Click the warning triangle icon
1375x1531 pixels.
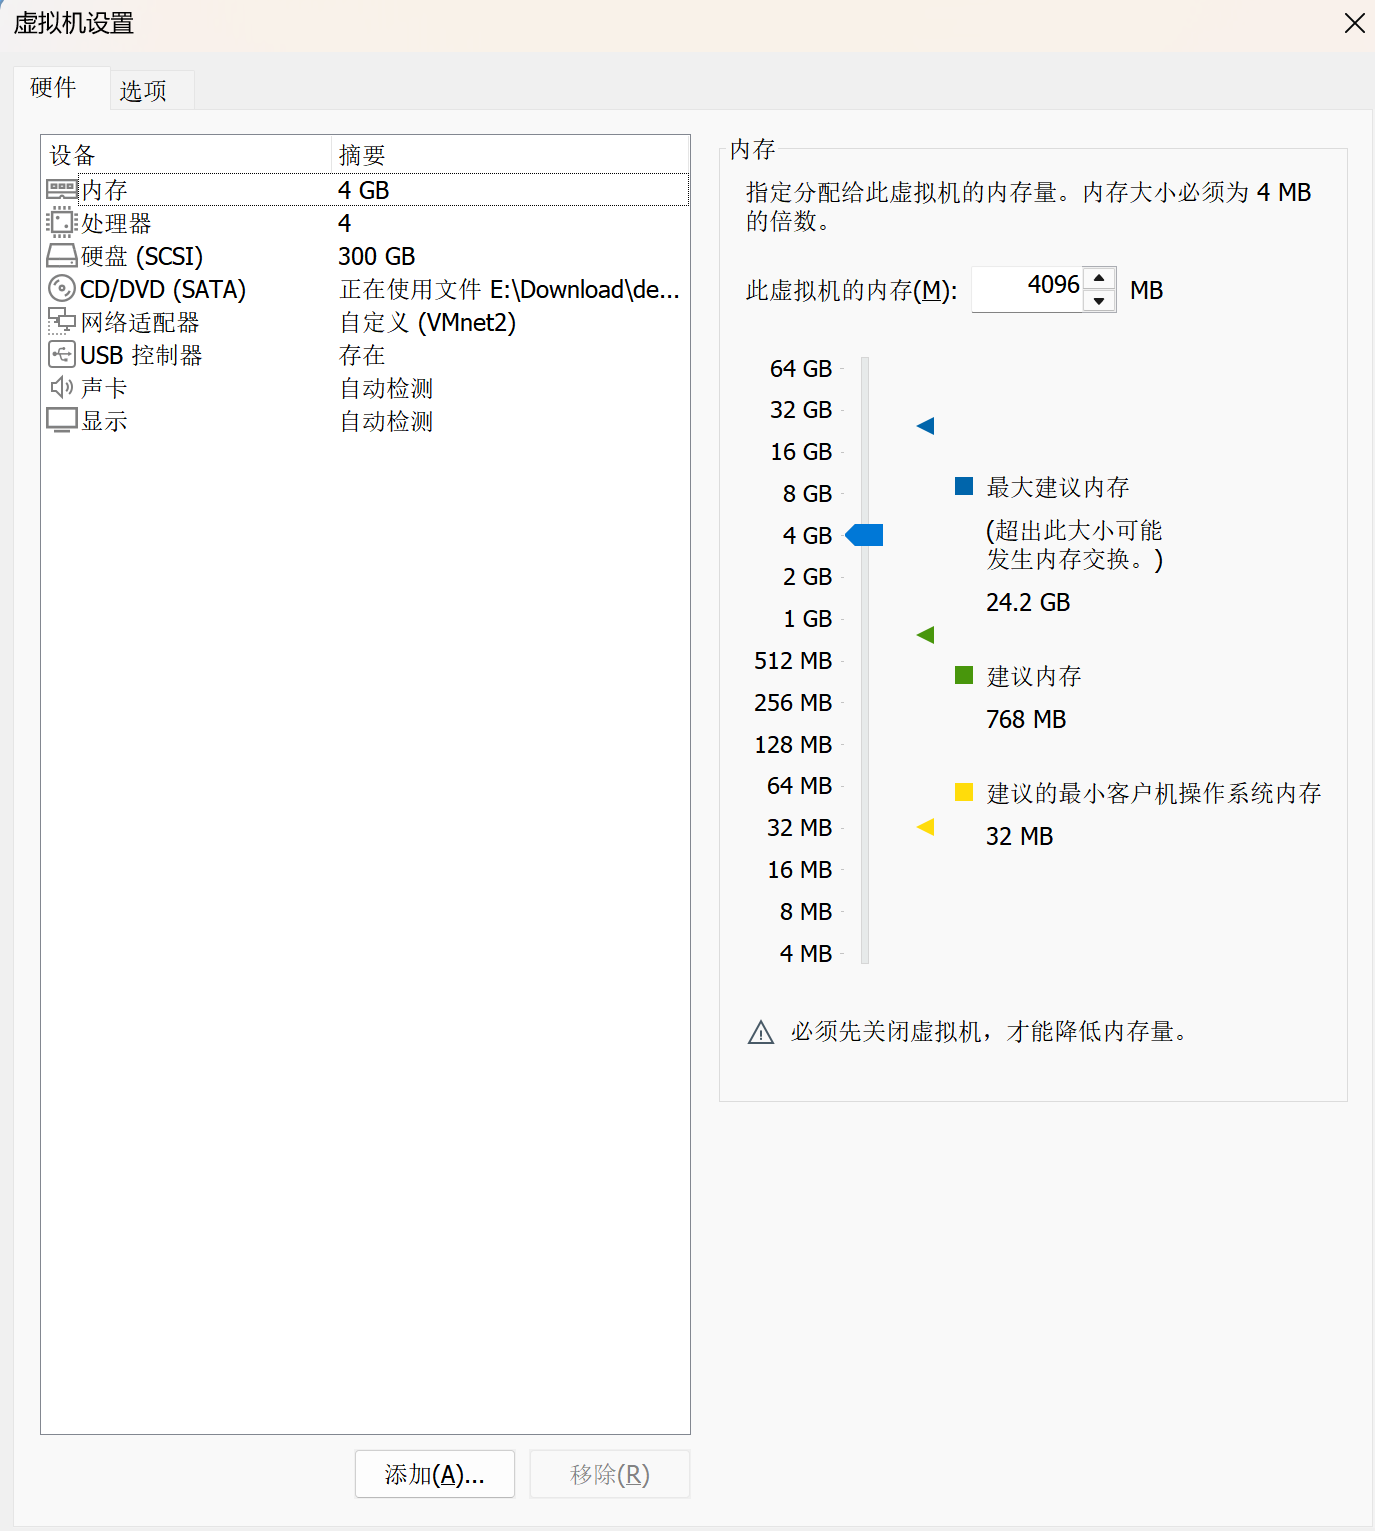pos(761,1032)
